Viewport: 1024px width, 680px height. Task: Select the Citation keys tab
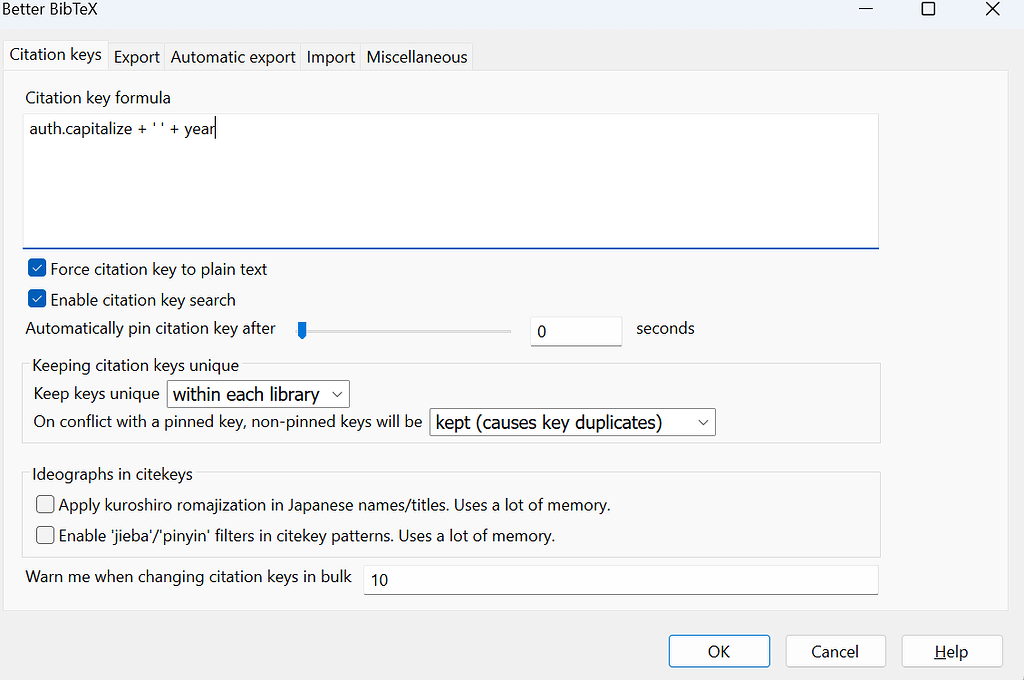pos(55,55)
